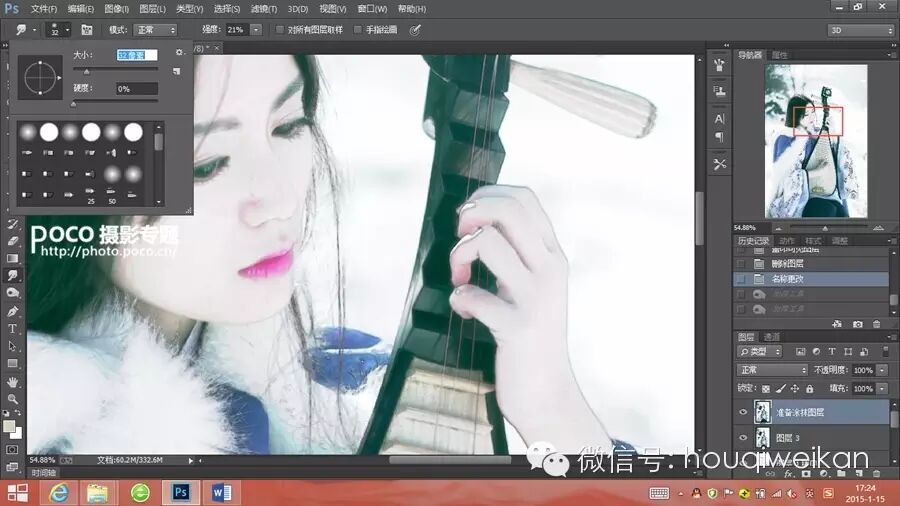The image size is (900, 506).
Task: Open the Brush Presets collapsed panel icon
Action: point(719,65)
